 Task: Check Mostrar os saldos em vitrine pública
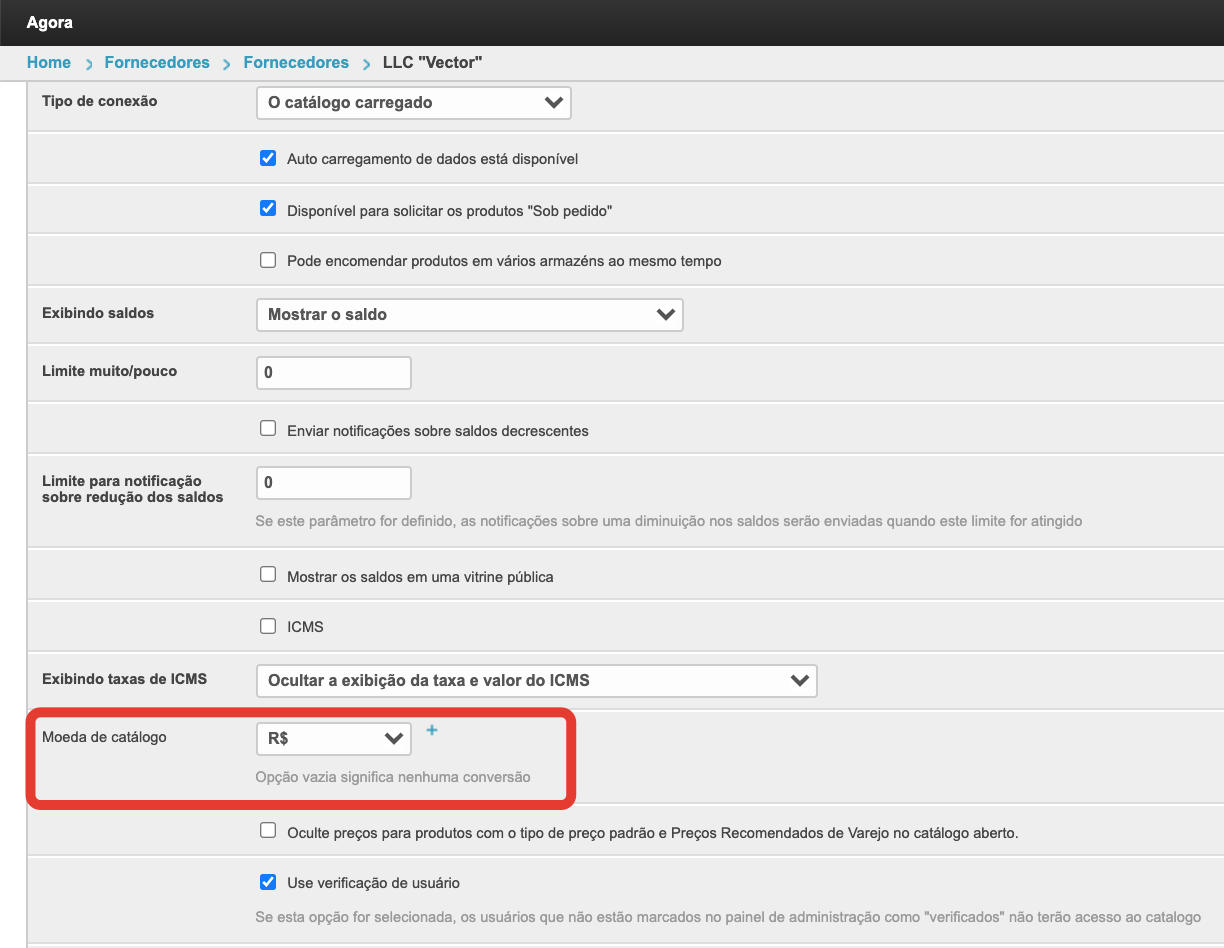(x=268, y=575)
